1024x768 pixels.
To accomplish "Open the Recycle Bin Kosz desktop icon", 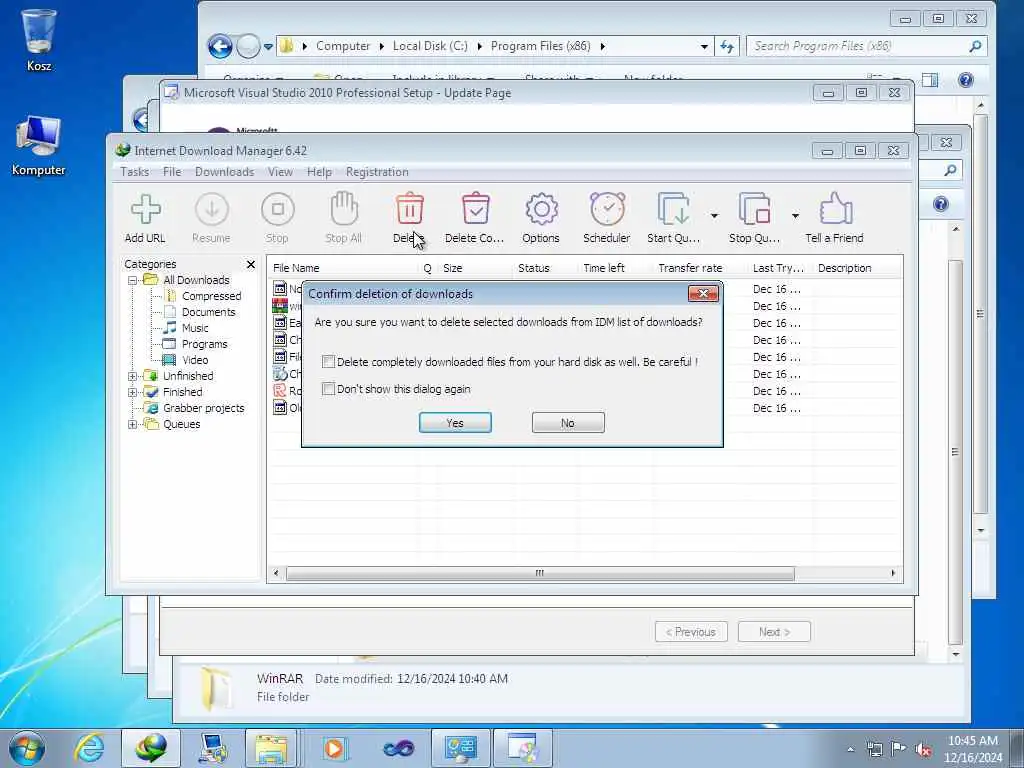I will point(39,39).
